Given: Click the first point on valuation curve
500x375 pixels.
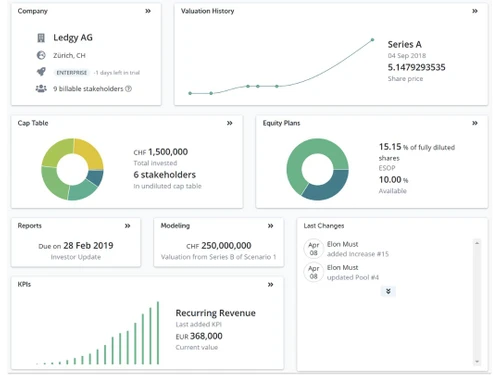Looking at the screenshot, I should 190,93.
